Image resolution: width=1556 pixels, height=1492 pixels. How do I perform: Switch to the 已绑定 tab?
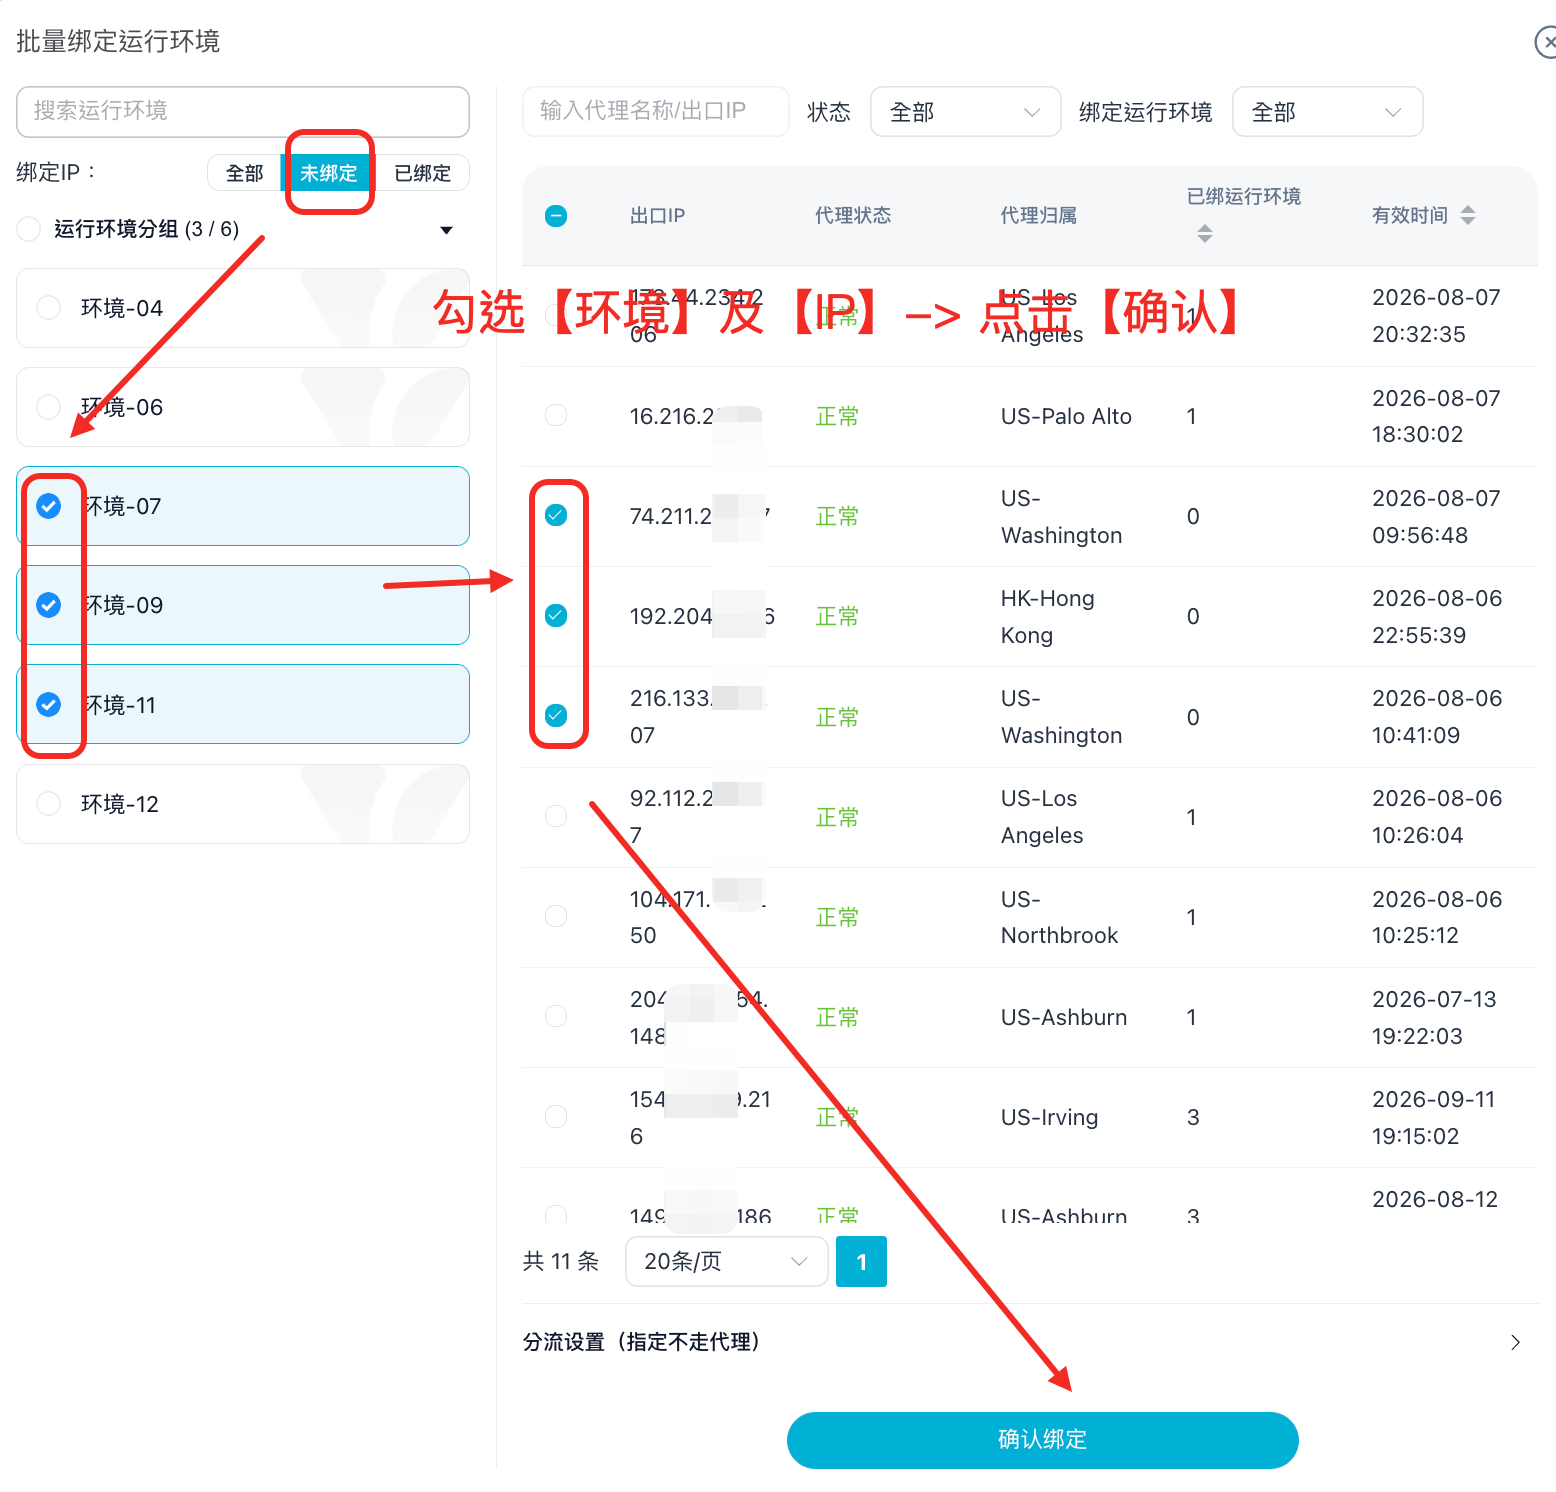(x=422, y=173)
